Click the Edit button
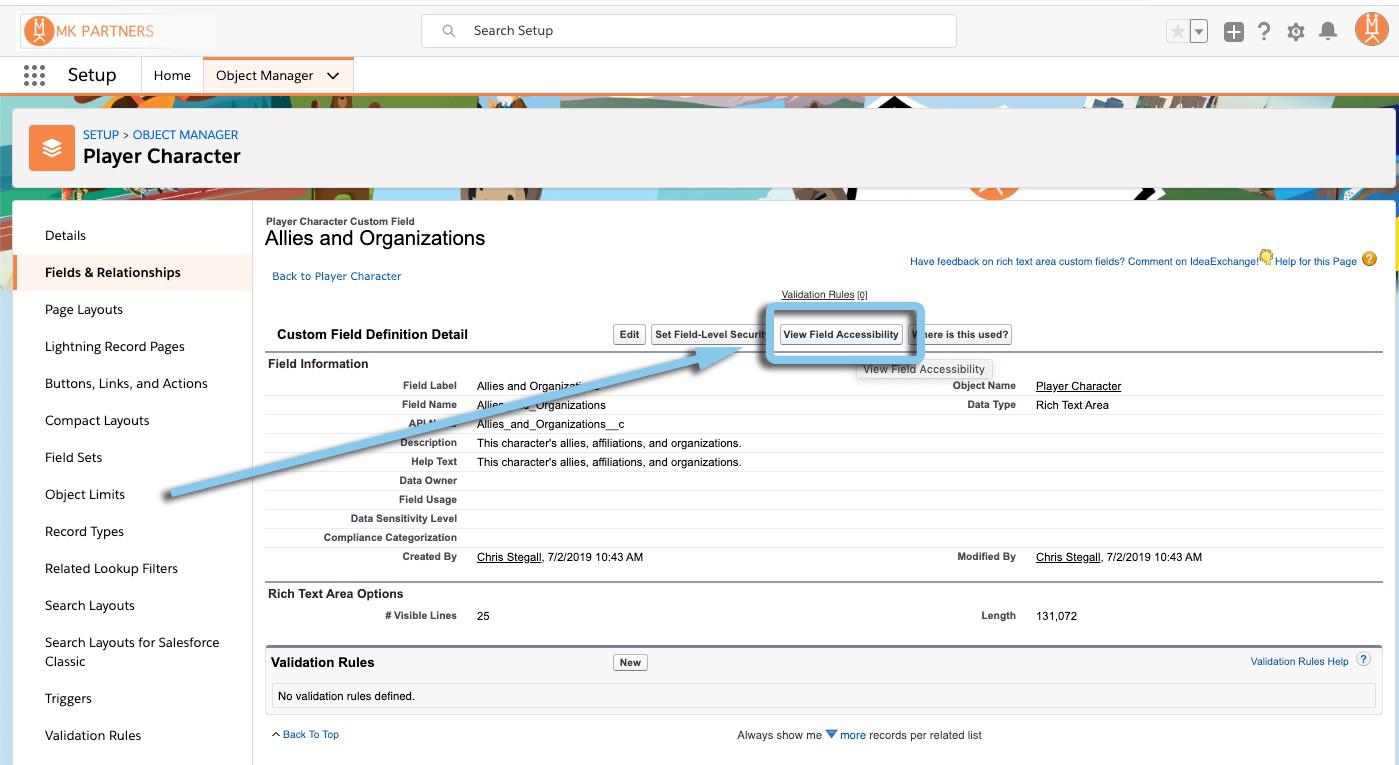Viewport: 1399px width, 765px height. point(629,335)
